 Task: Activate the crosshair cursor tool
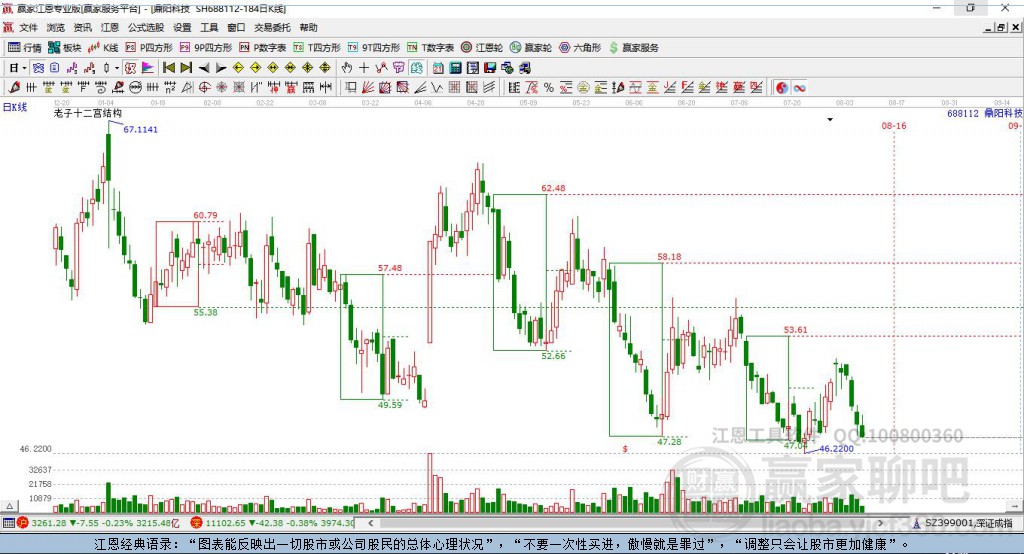[x=364, y=68]
